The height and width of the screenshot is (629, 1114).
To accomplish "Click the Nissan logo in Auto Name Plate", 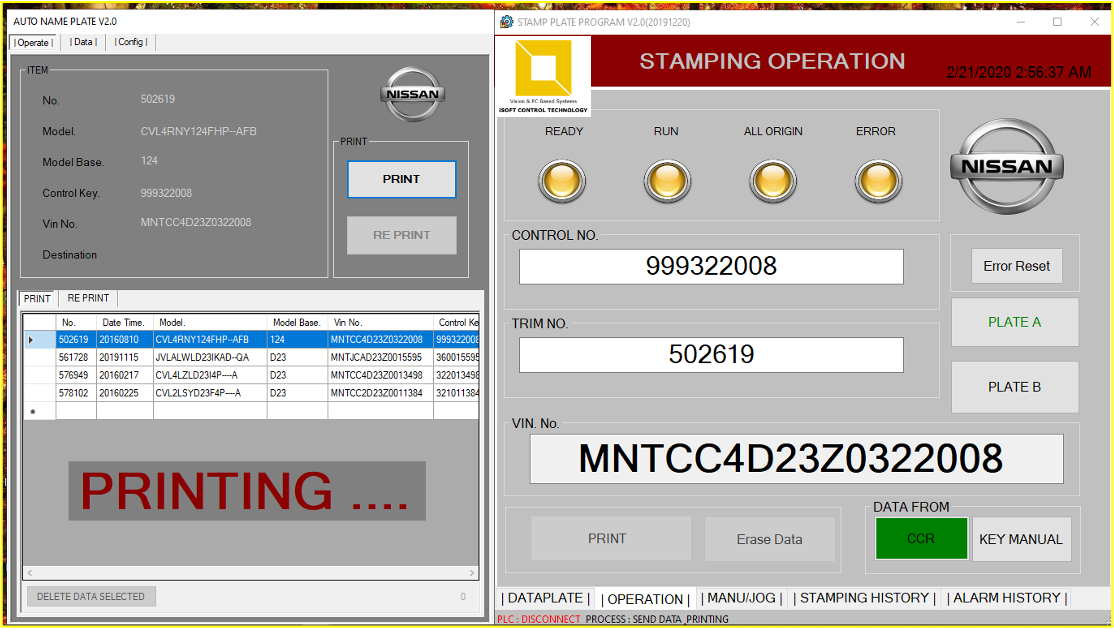I will pyautogui.click(x=411, y=95).
